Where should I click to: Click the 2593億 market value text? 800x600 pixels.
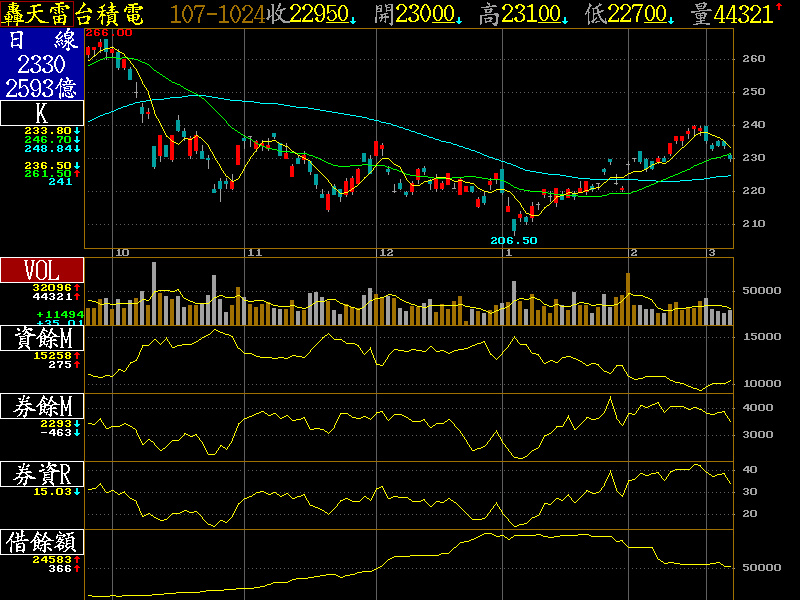[42, 88]
